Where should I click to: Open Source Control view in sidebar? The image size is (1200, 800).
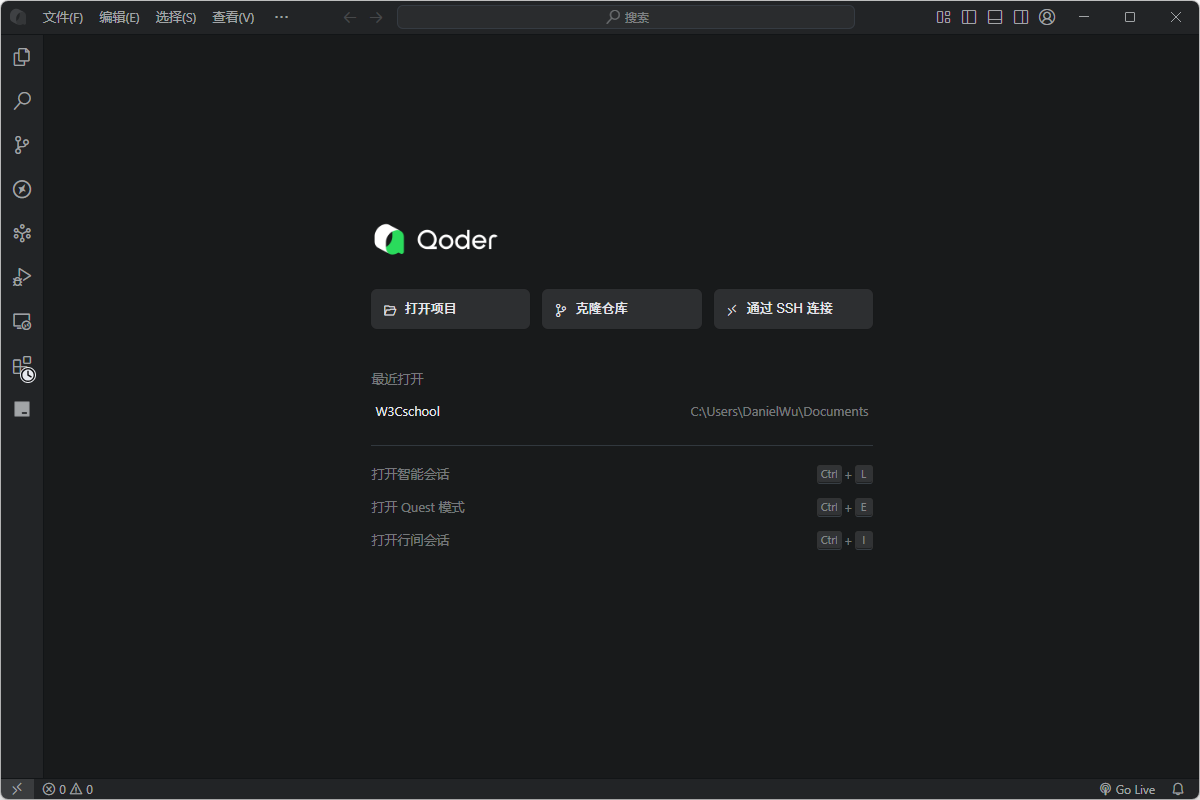point(22,145)
